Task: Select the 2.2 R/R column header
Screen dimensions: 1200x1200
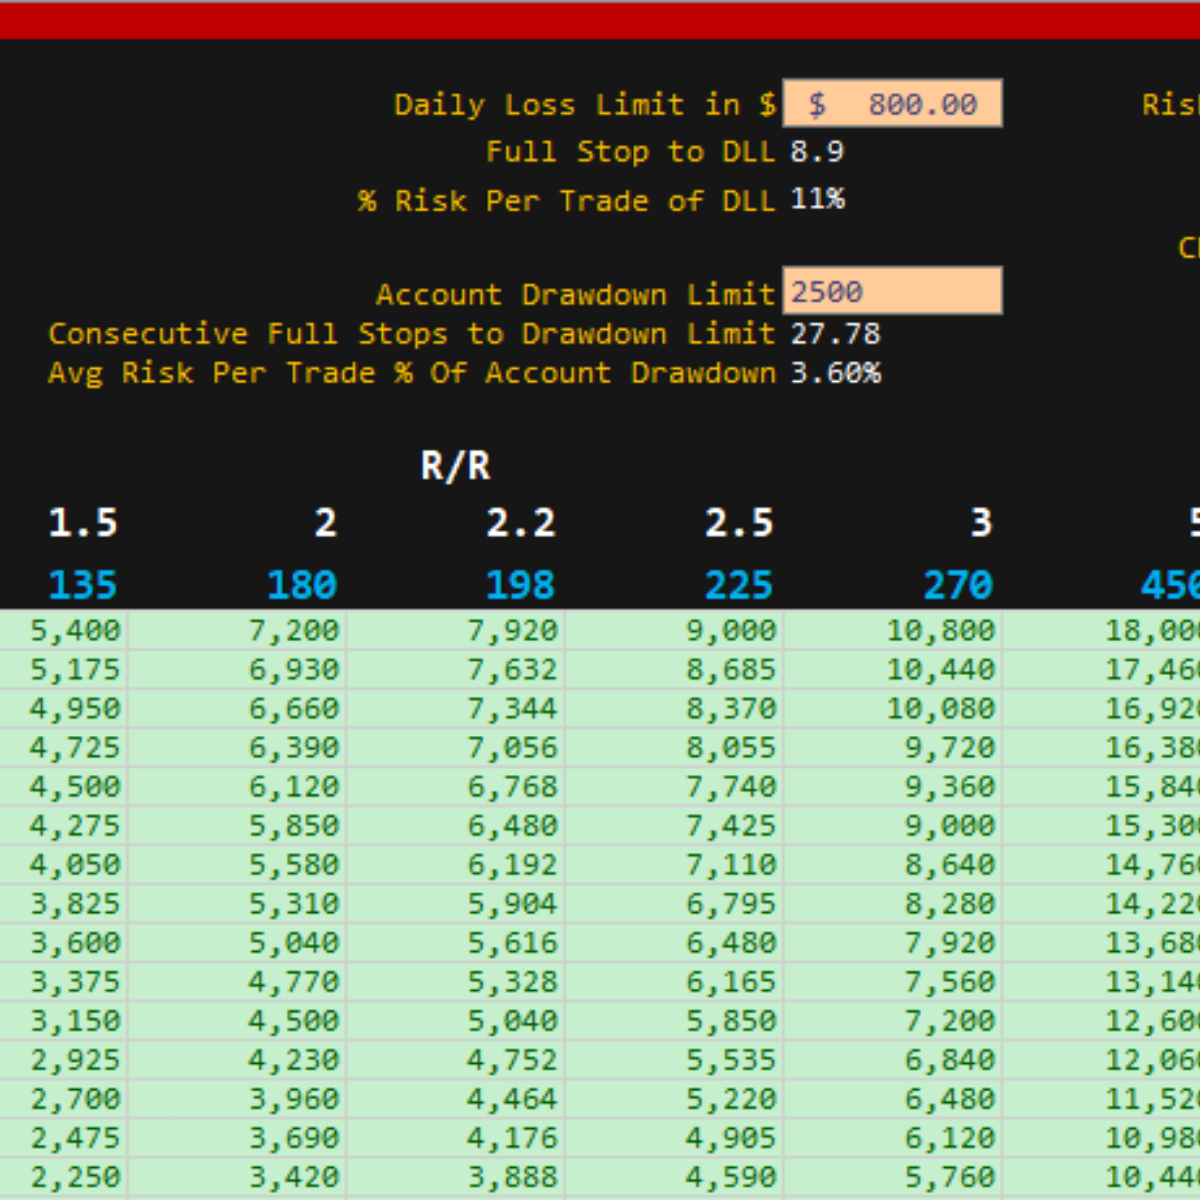Action: coord(520,522)
